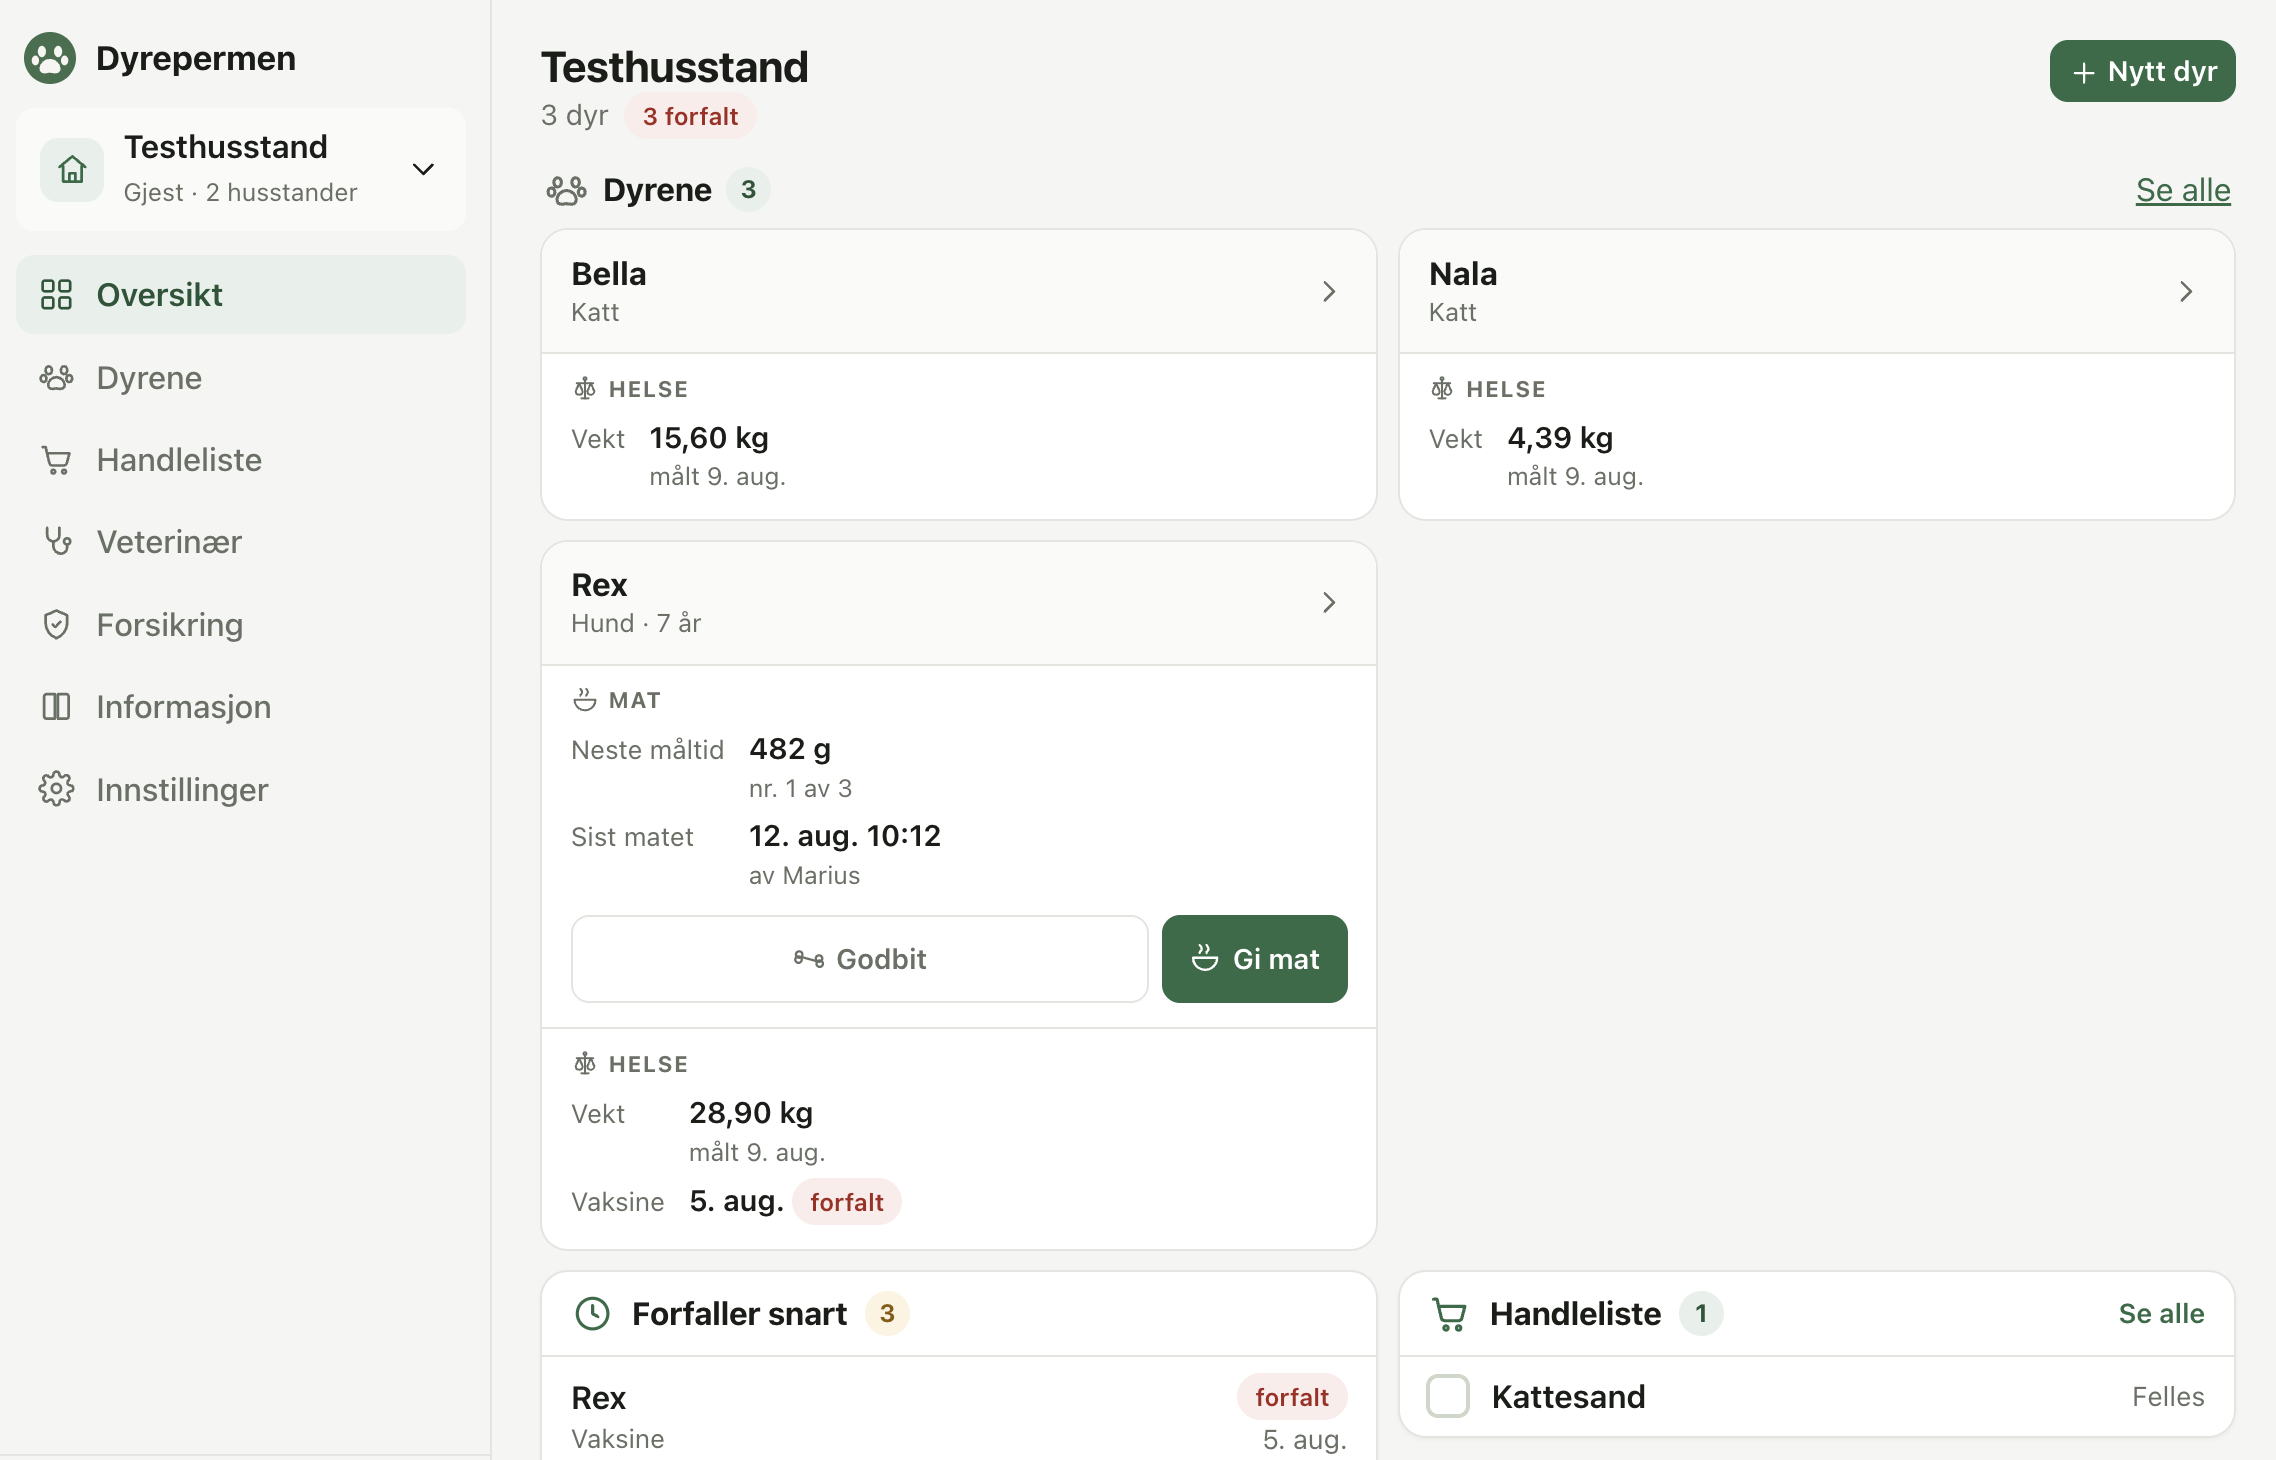
Task: Click the house icon beside Testhusstand
Action: [72, 169]
